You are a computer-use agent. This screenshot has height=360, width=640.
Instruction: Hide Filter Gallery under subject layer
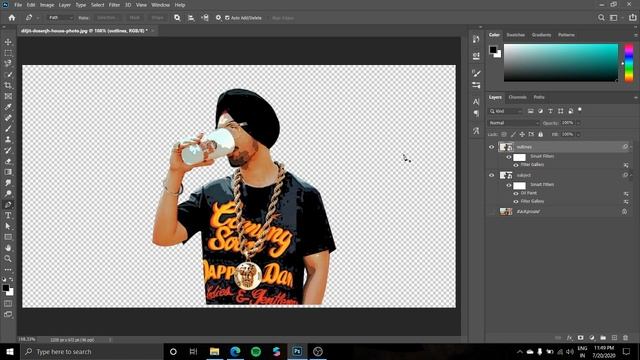[516, 201]
